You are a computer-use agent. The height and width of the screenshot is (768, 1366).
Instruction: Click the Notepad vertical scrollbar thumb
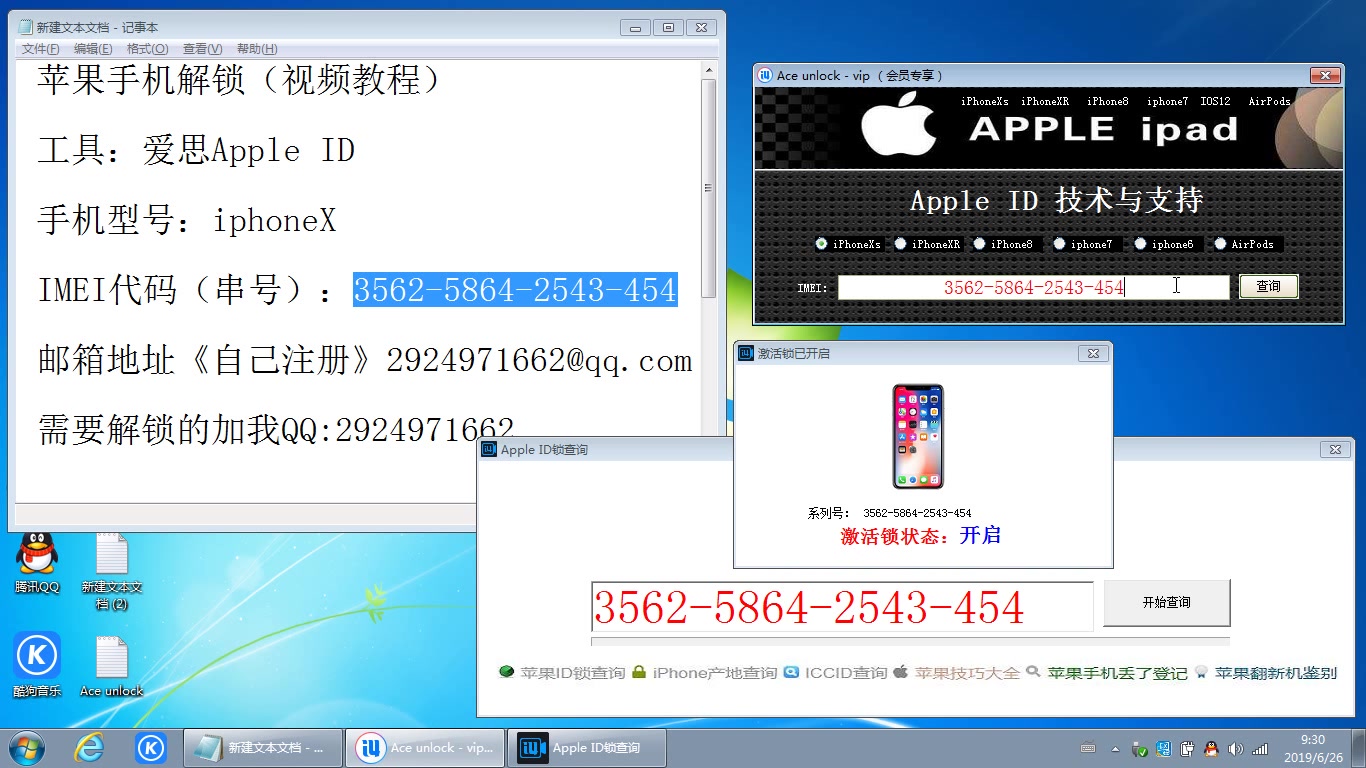[x=709, y=189]
